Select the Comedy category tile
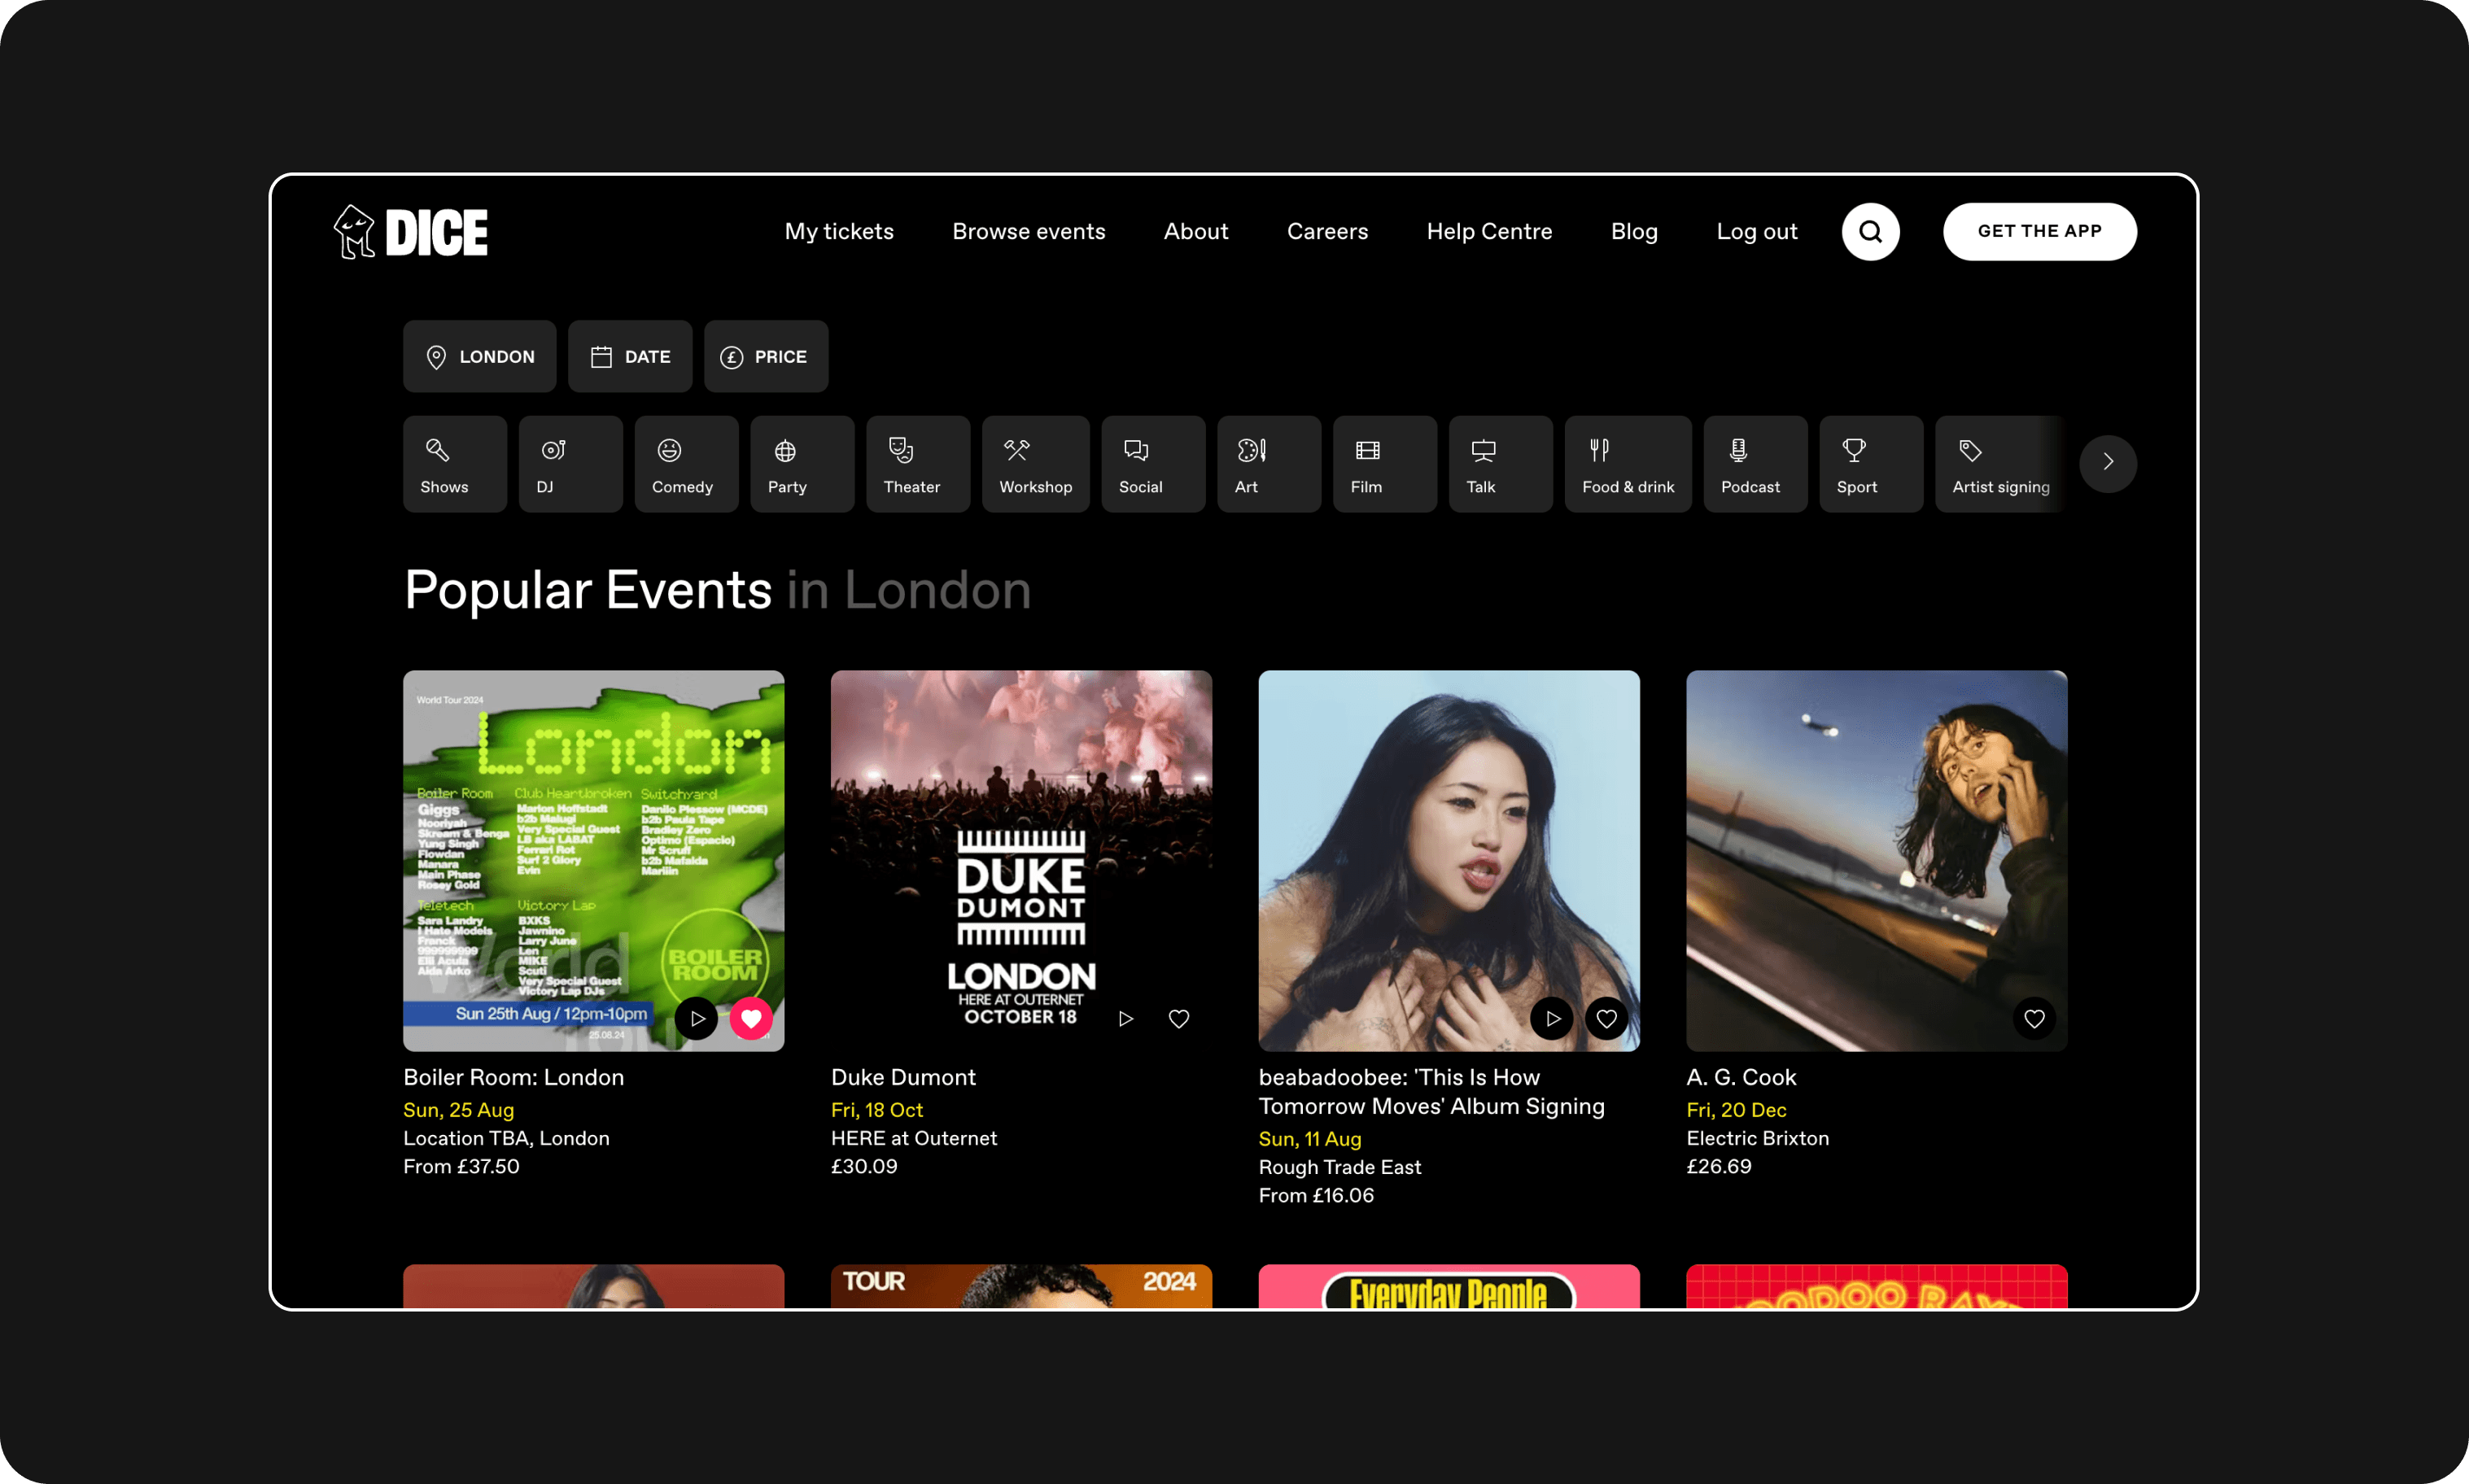The image size is (2469, 1484). point(685,464)
